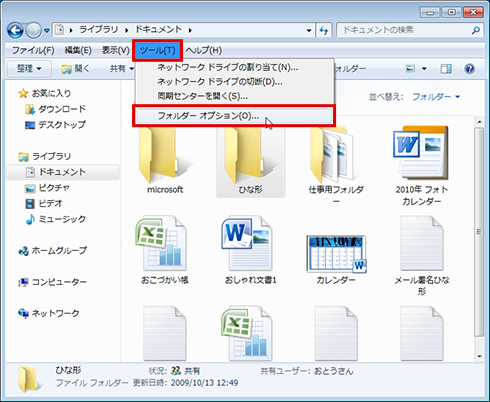Expand the 並べ替え フォルダー dropdown
Image resolution: width=490 pixels, height=402 pixels.
click(436, 97)
